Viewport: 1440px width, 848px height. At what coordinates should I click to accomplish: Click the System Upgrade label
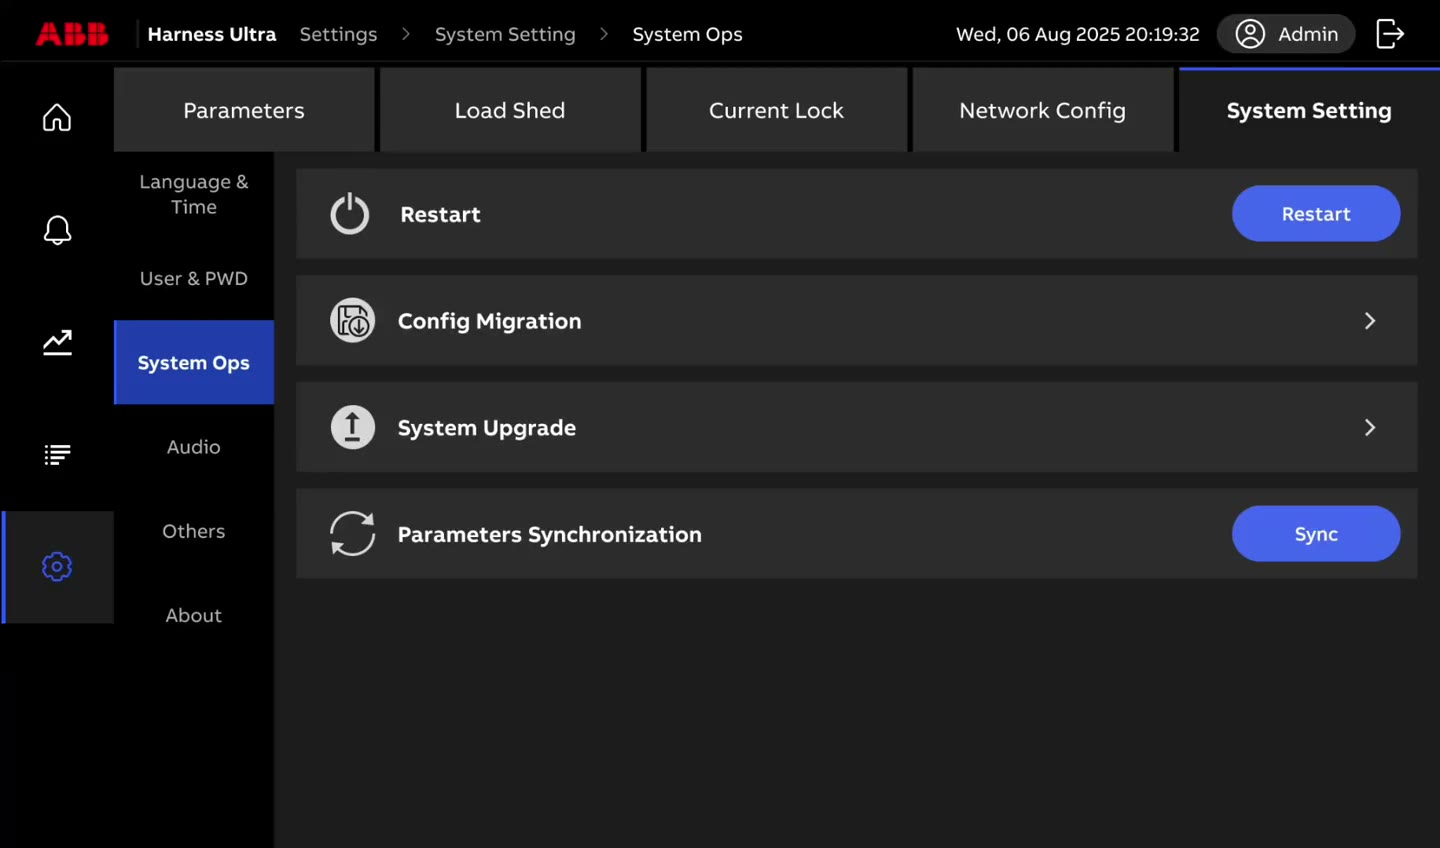tap(487, 428)
